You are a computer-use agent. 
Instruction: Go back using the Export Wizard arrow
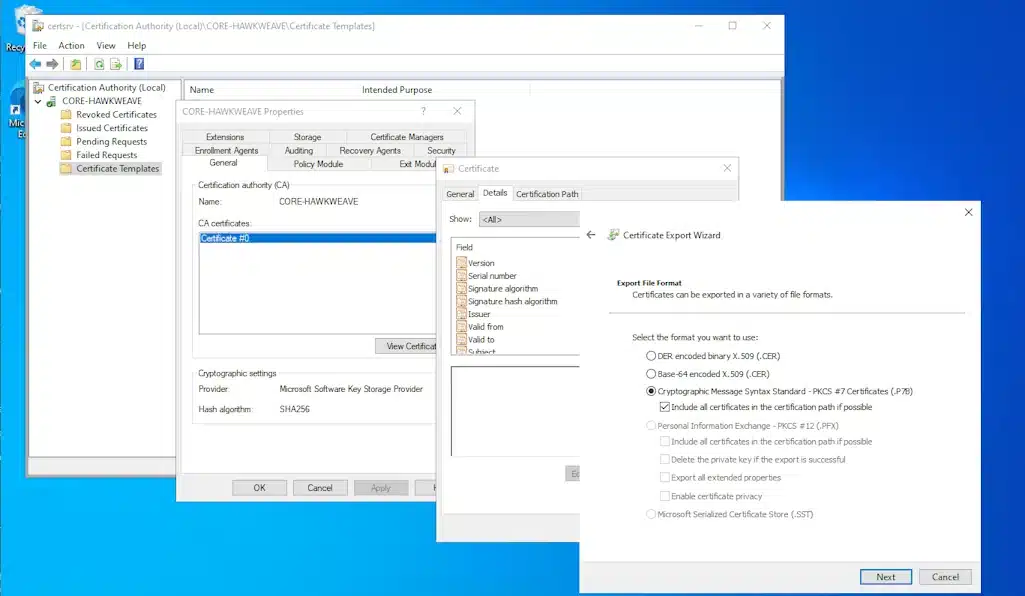click(x=591, y=235)
